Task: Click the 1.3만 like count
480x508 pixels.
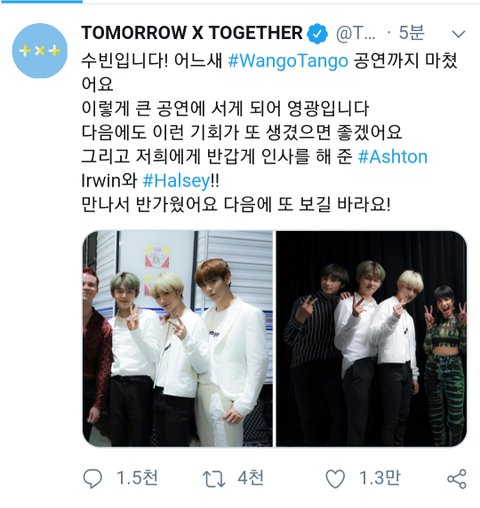Action: click(379, 478)
